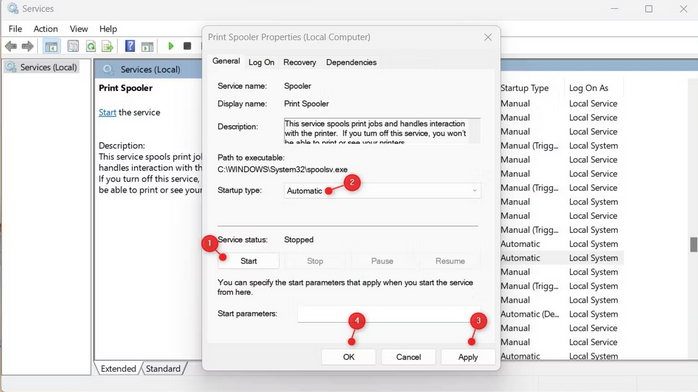Click the Start the service link
The height and width of the screenshot is (392, 698).
[x=107, y=113]
